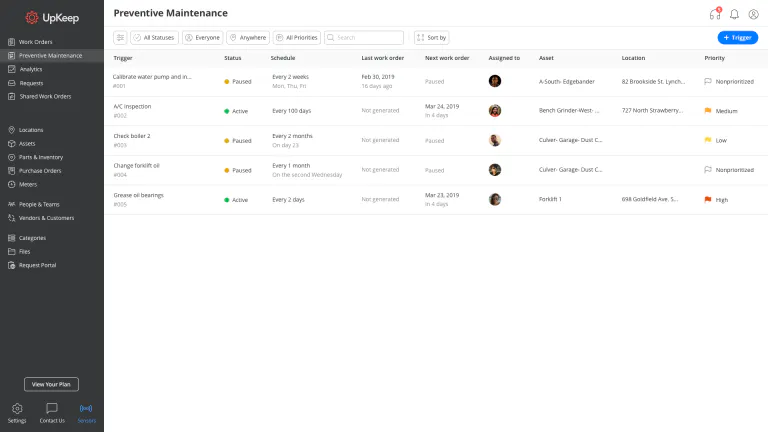This screenshot has width=768, height=432.
Task: Click the Preventive Maintenance page title
Action: pyautogui.click(x=170, y=13)
